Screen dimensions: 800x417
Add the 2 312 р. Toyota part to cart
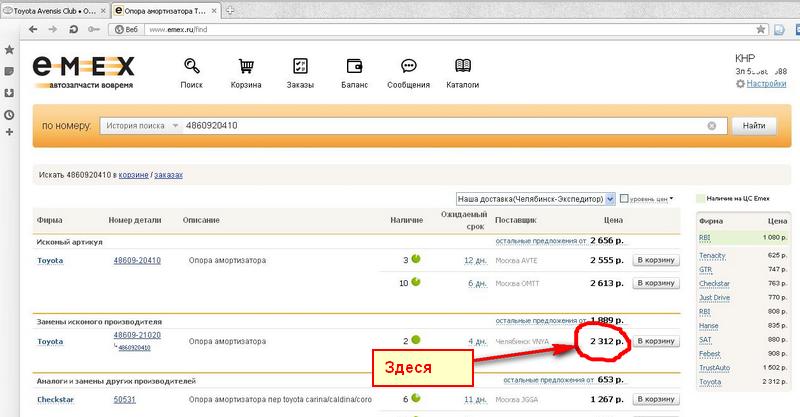pyautogui.click(x=656, y=341)
